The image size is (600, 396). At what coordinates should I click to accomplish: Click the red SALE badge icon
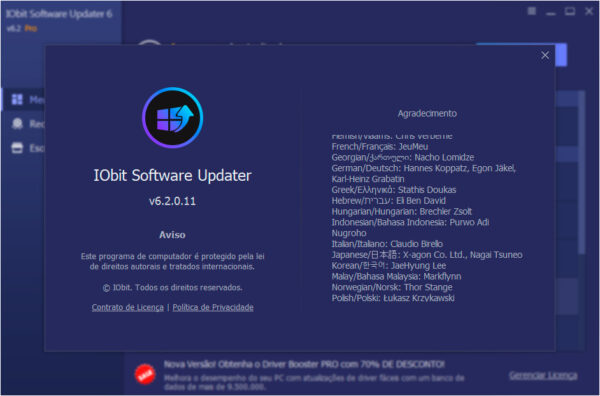[145, 374]
